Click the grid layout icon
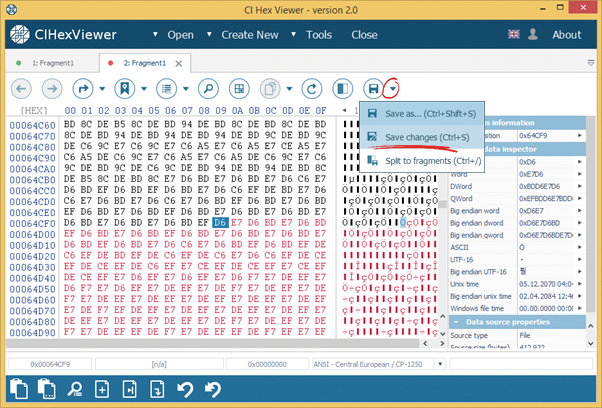 point(239,89)
